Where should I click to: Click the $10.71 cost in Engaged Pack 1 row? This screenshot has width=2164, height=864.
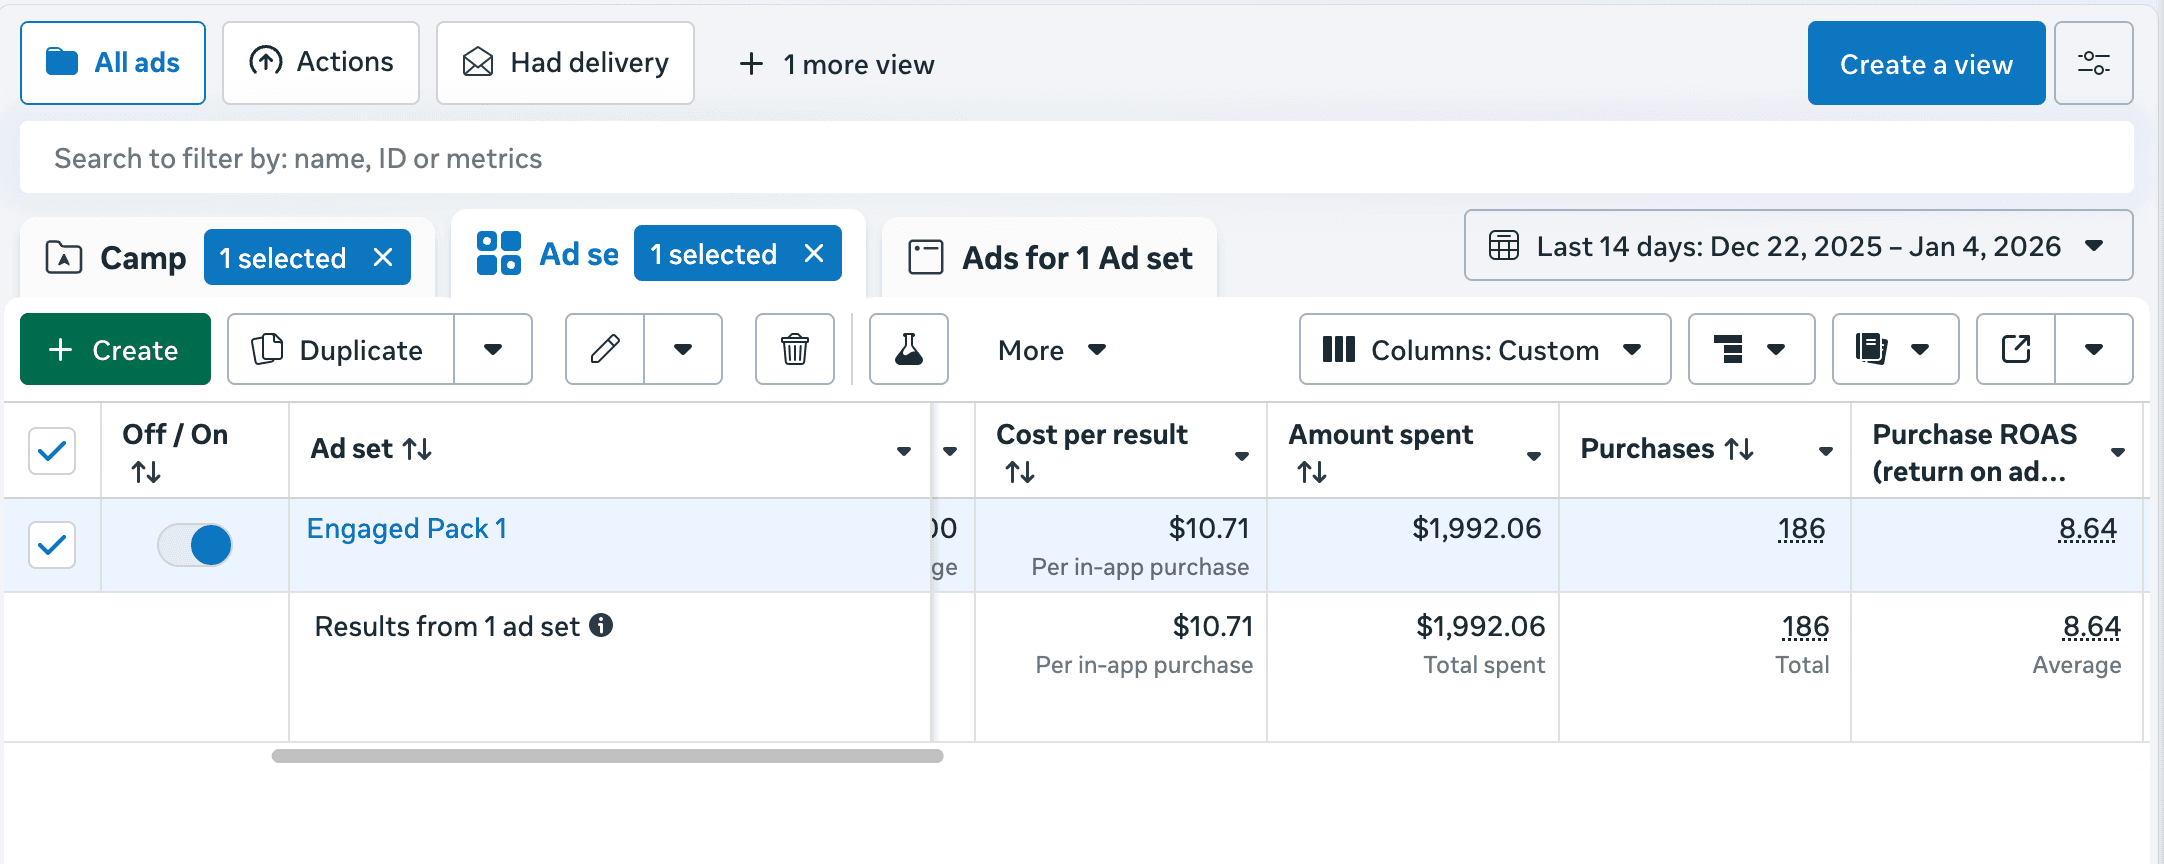click(x=1209, y=528)
